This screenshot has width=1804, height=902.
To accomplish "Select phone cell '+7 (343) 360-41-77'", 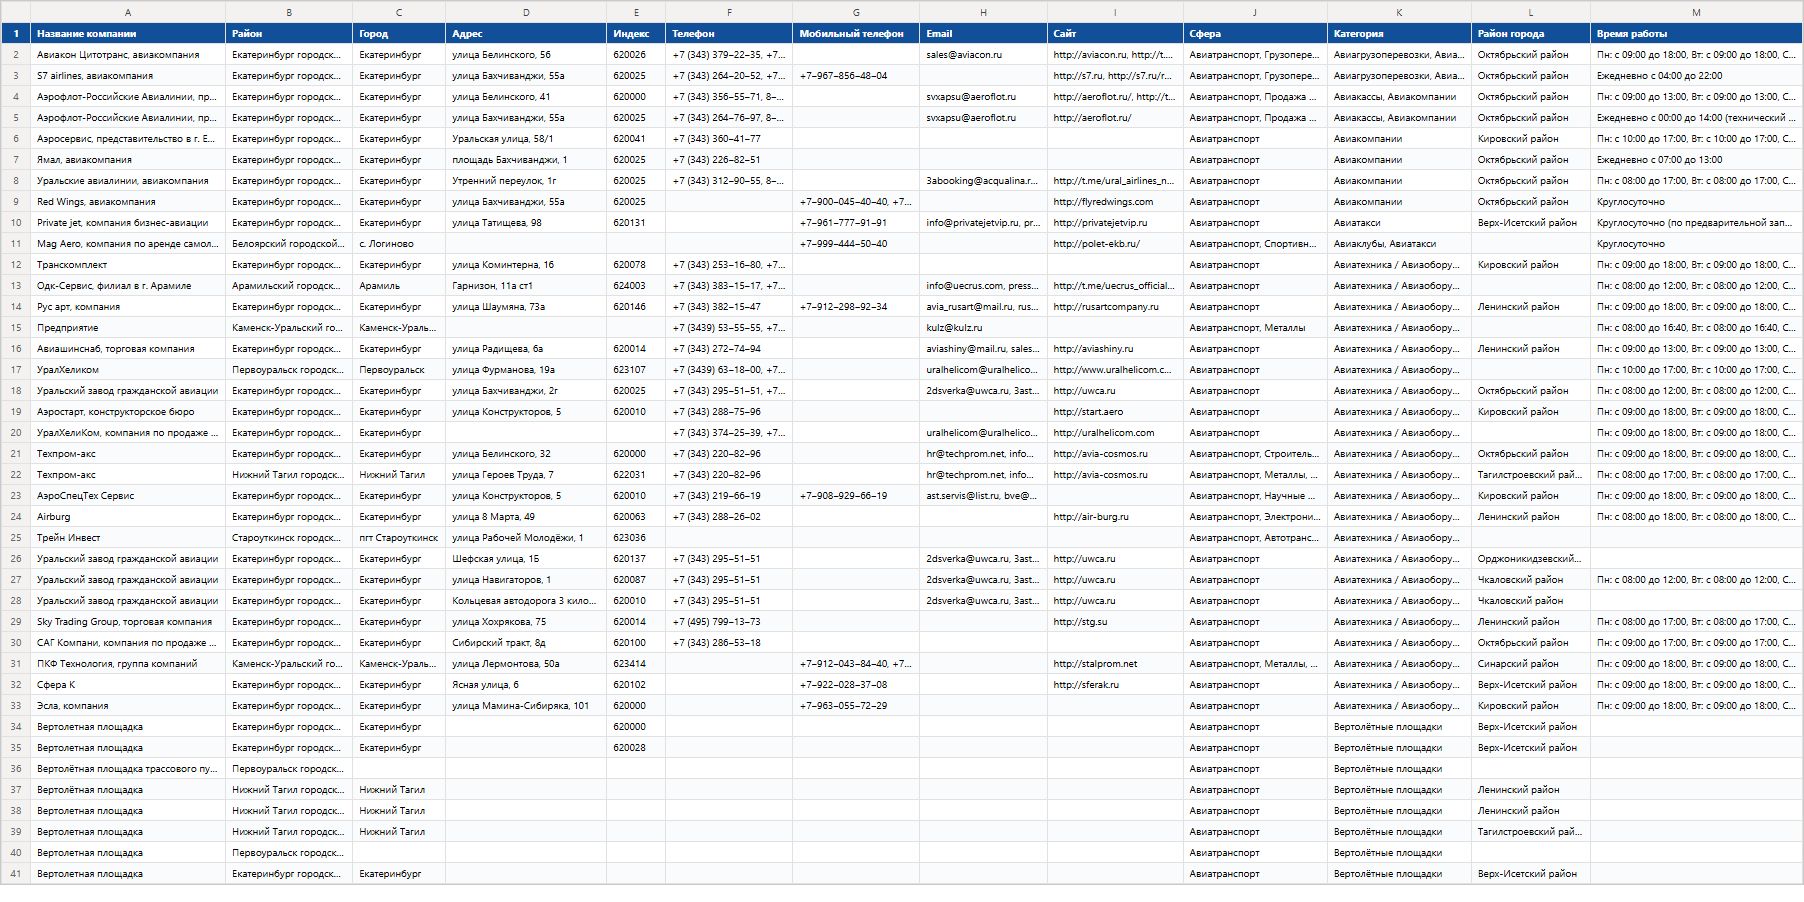I will coord(729,139).
